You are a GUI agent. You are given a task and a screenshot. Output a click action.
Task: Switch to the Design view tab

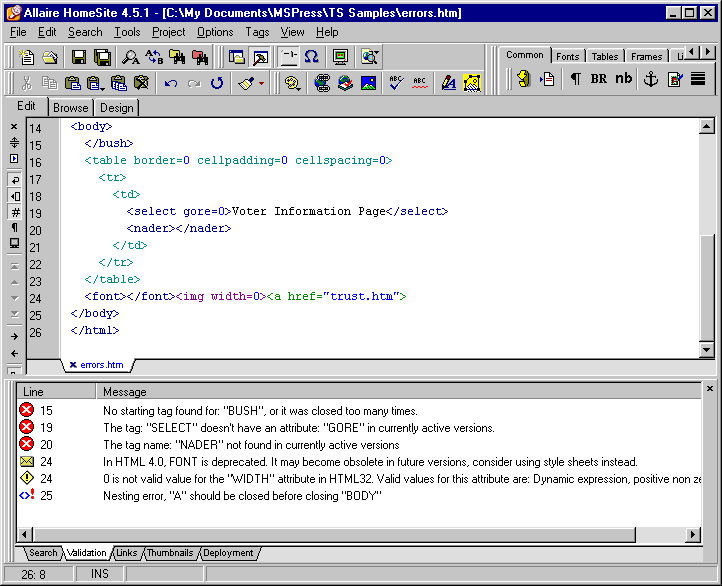tap(116, 108)
